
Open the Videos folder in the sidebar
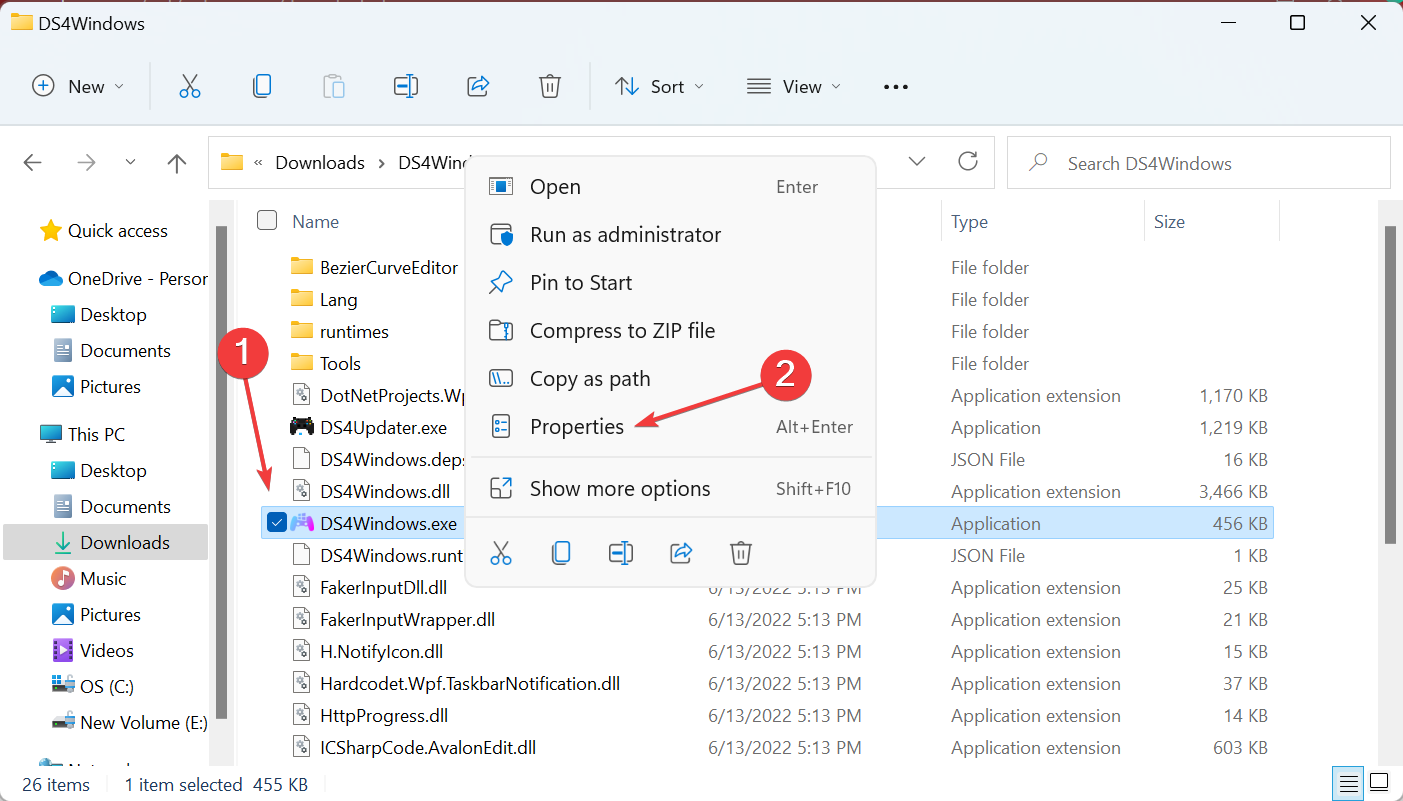tap(92, 651)
